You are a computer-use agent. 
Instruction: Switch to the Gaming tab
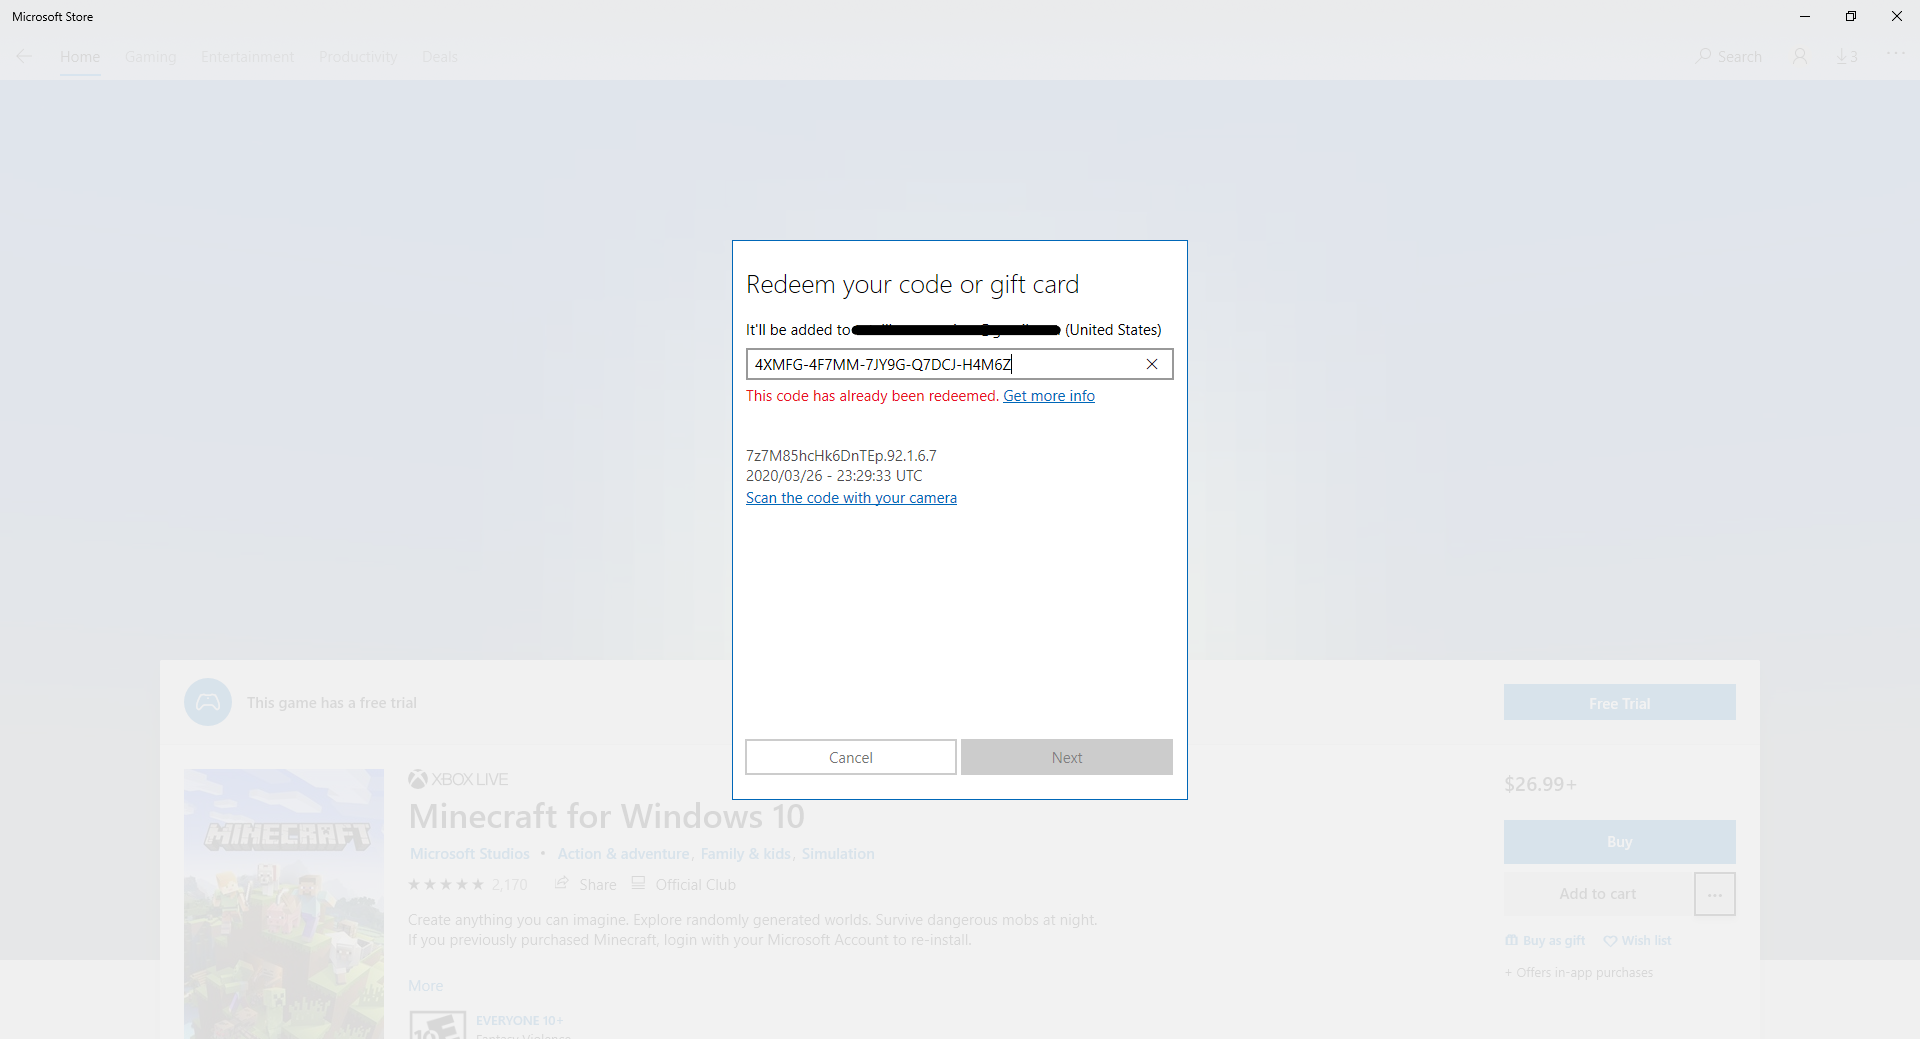coord(151,57)
